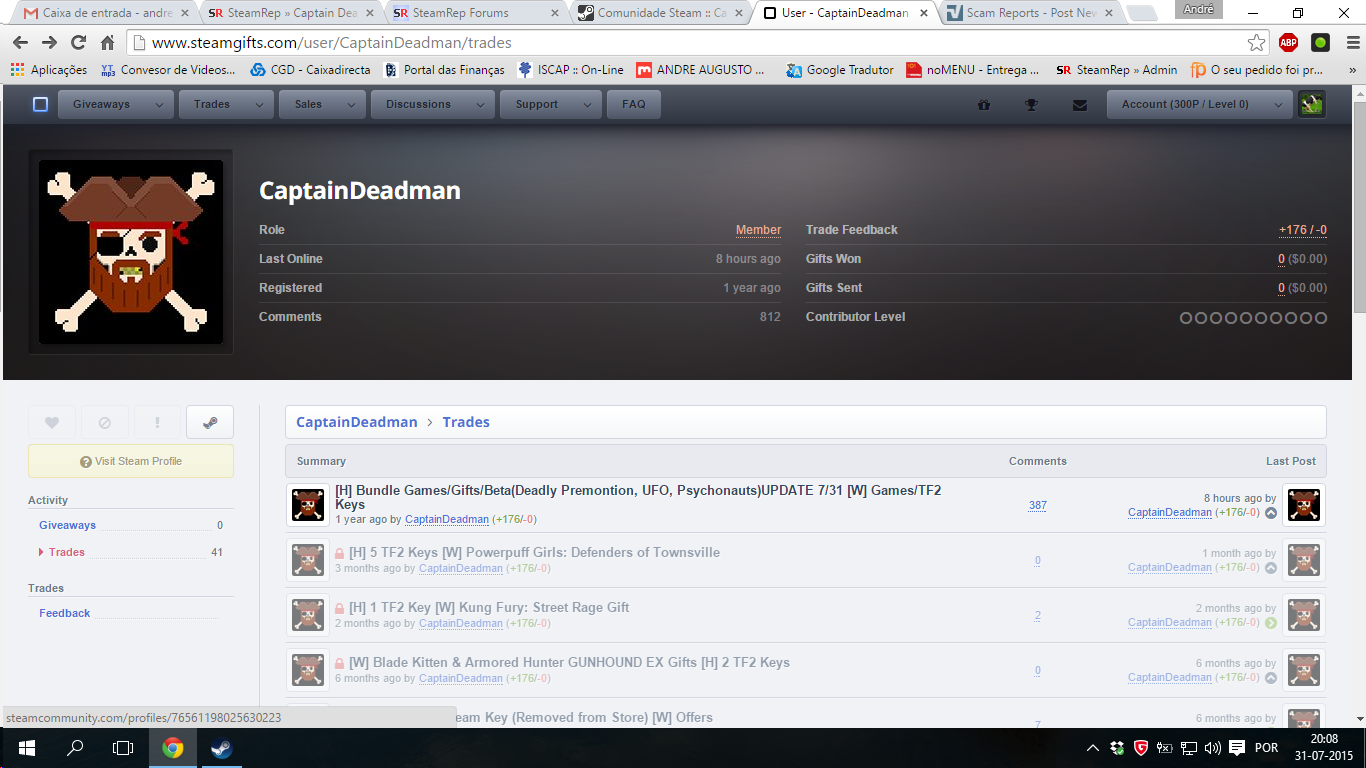The width and height of the screenshot is (1366, 768).
Task: Click the SteamGifts logo home icon
Action: 40,104
